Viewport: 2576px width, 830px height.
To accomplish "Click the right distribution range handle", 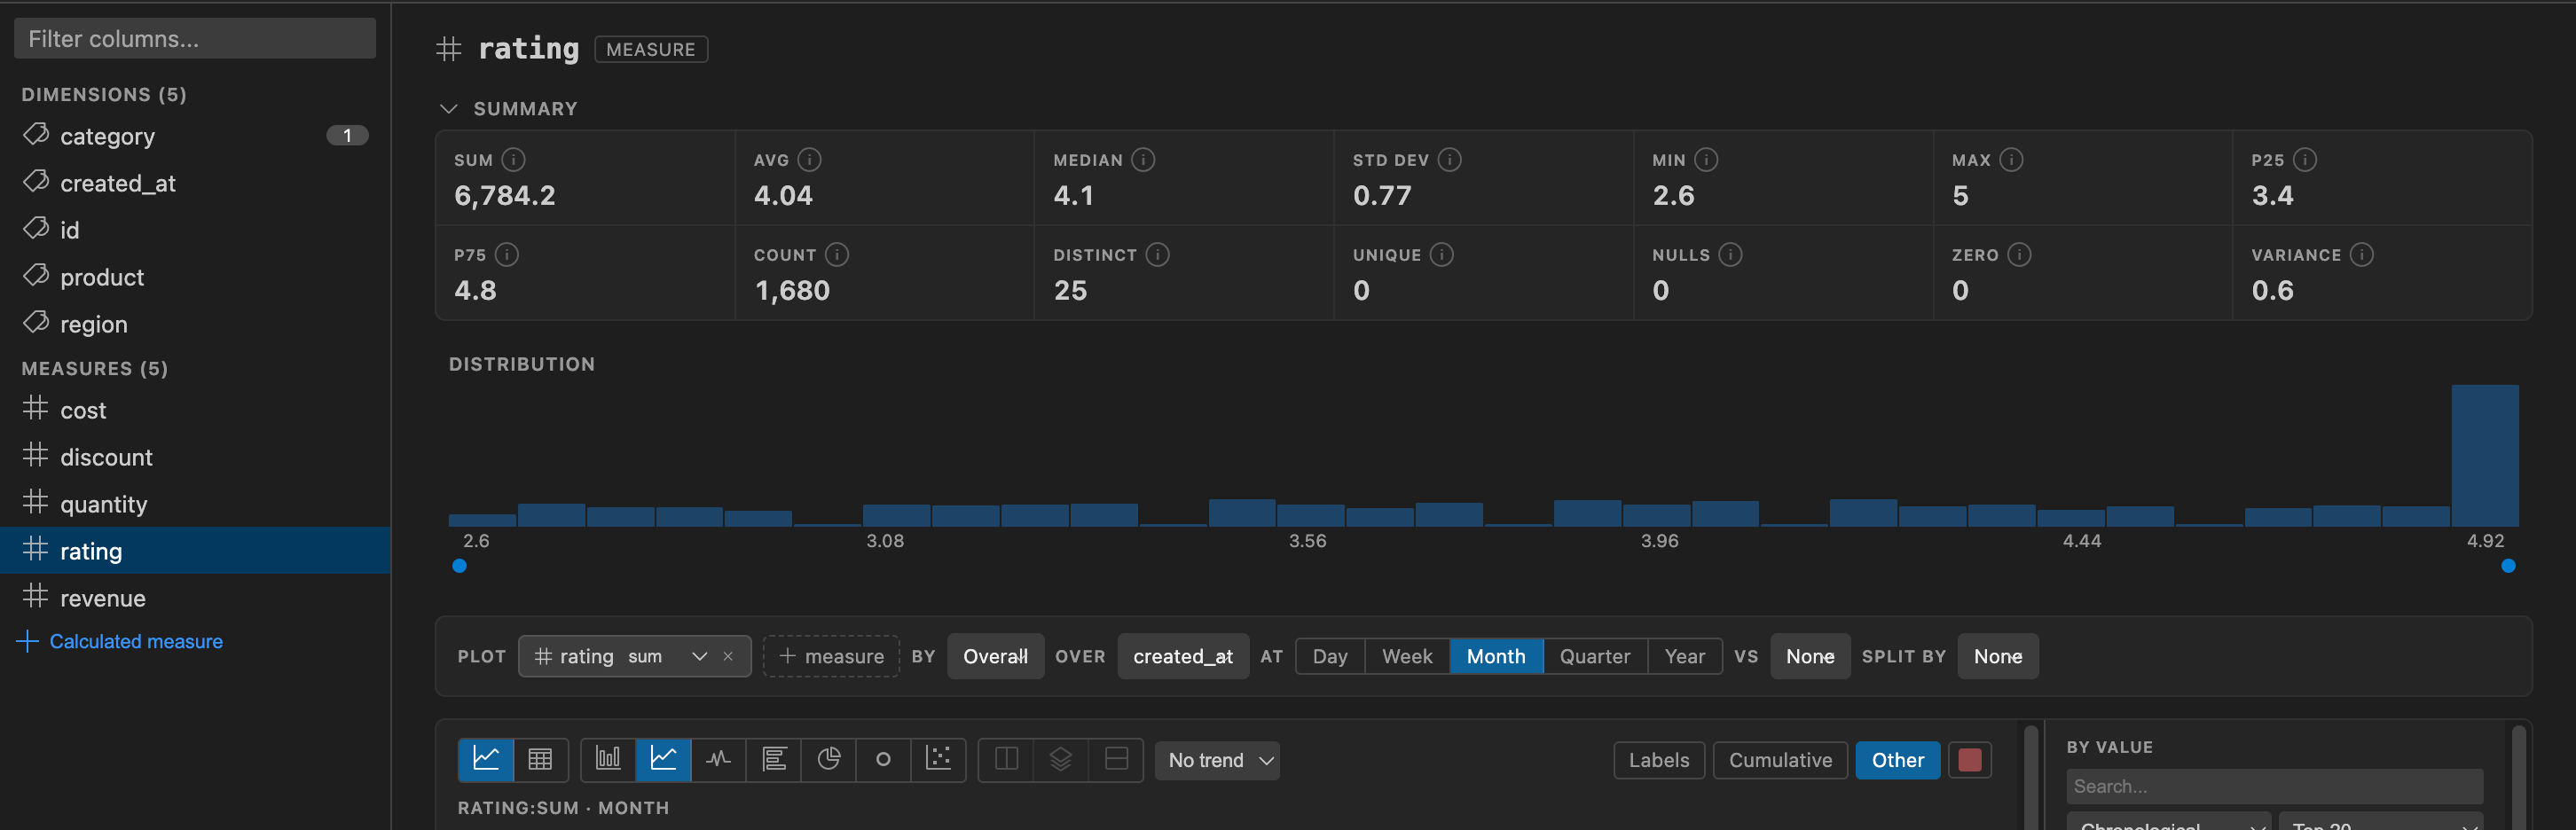I will click(2508, 566).
